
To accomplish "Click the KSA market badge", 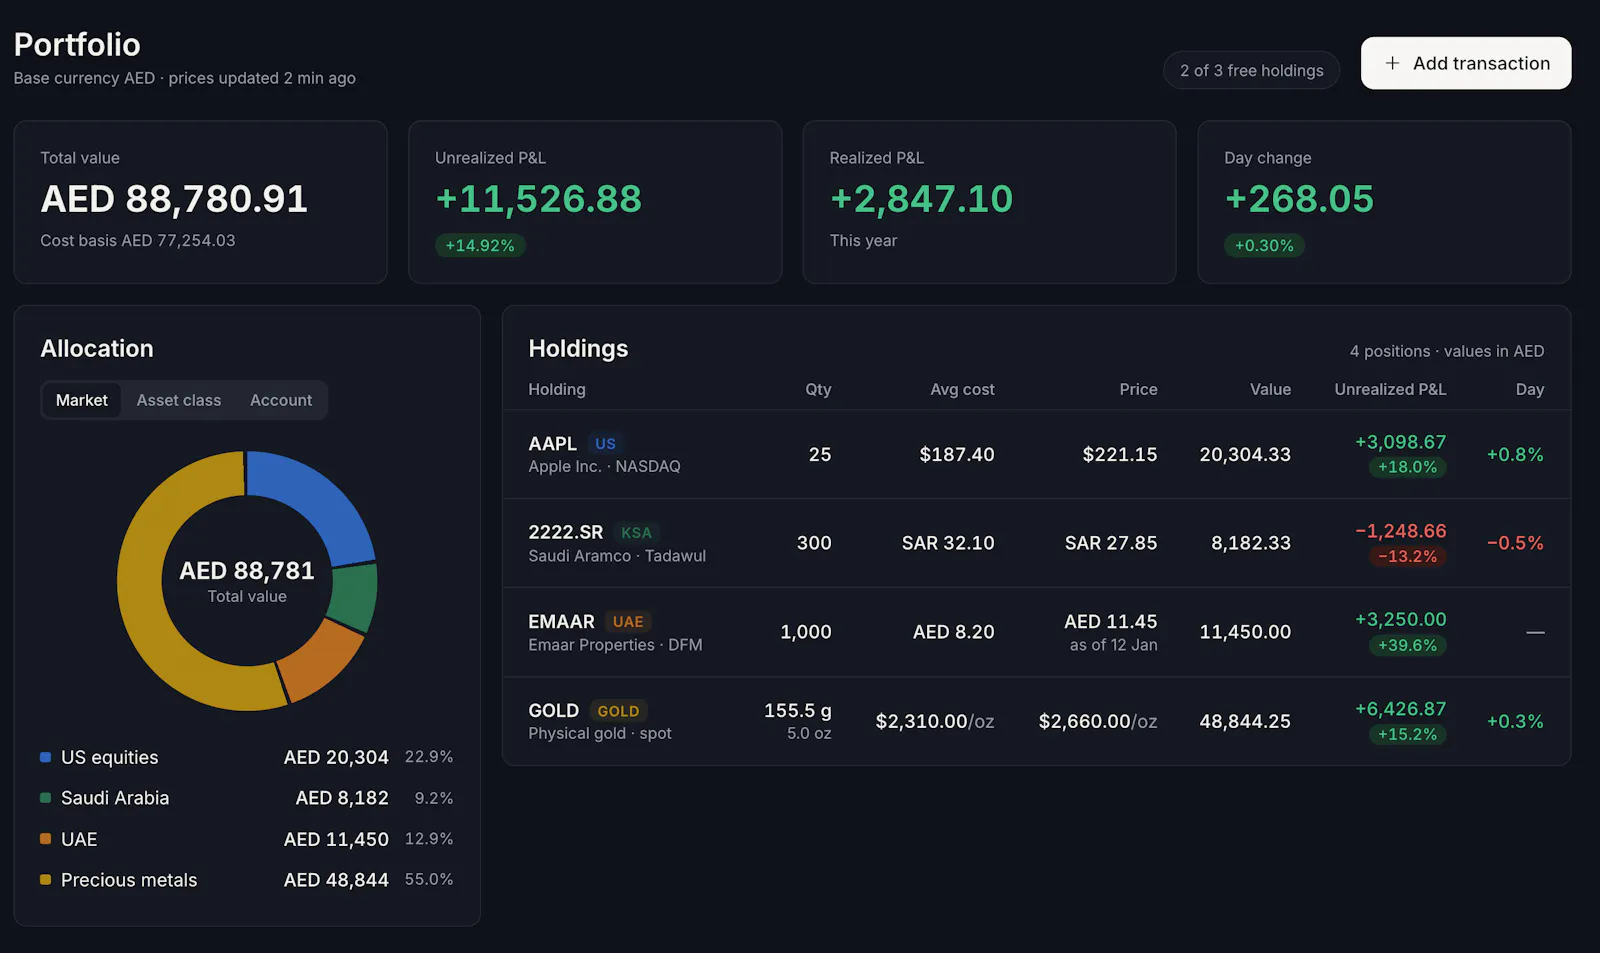I will coord(636,533).
